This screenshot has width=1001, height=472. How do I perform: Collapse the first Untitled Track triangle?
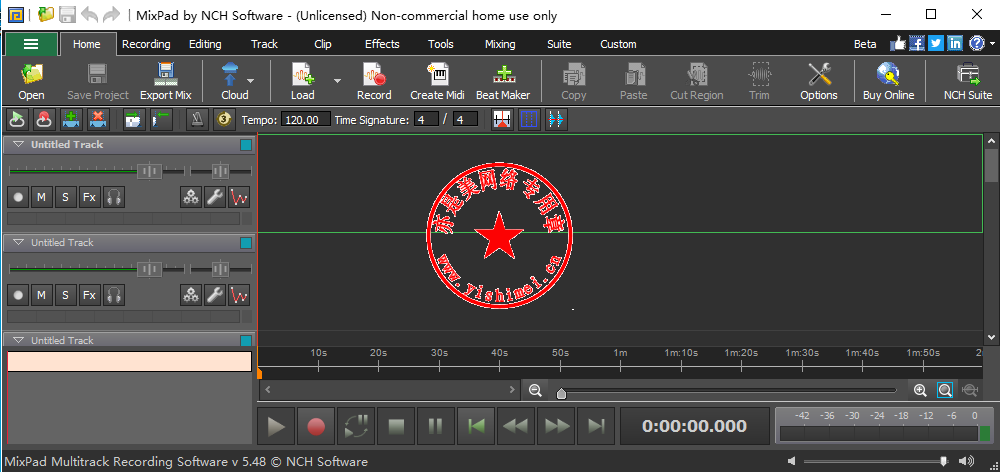18,144
